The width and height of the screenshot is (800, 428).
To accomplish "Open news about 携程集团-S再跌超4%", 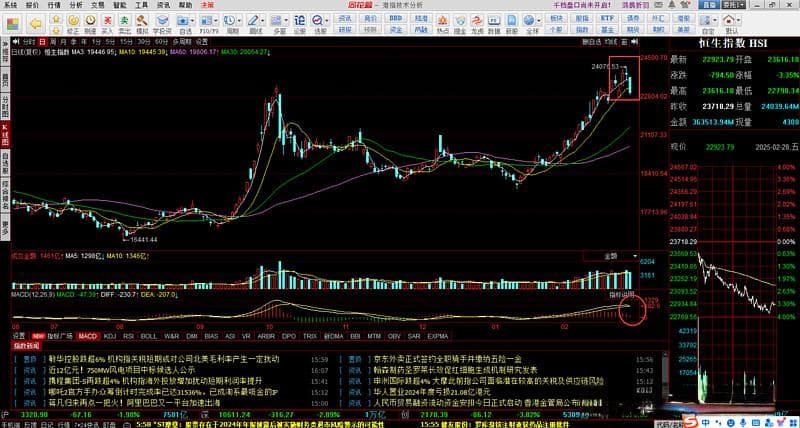I will coord(156,381).
